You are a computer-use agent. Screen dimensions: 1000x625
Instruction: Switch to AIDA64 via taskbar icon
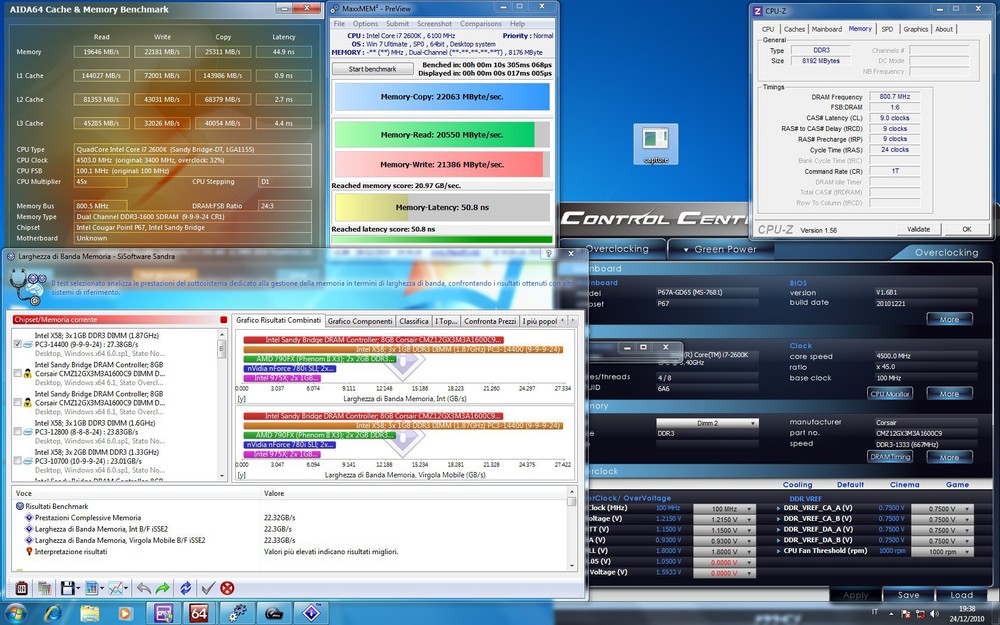pyautogui.click(x=199, y=614)
